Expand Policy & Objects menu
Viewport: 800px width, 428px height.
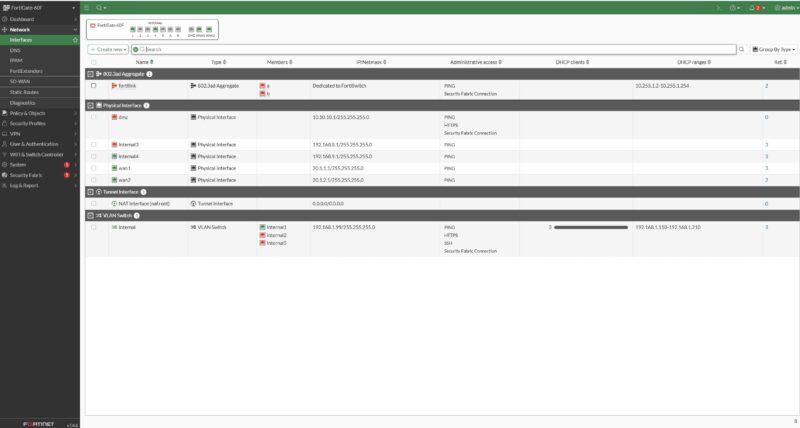[40, 113]
